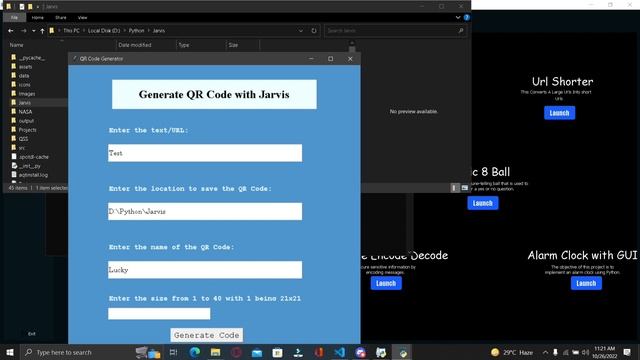Focus the save location field D:\Python\Jarvis
This screenshot has height=360, width=640.
pos(205,211)
